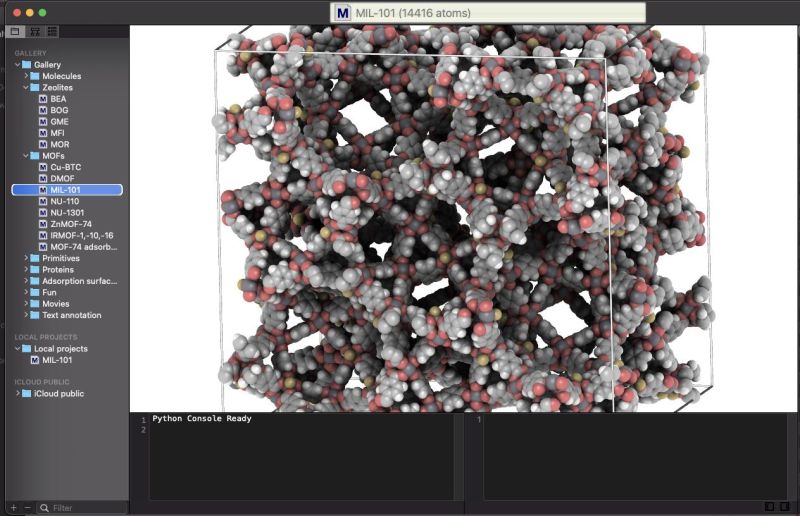Click the 'Adsorption surfac...' folder label
800x516 pixels.
(79, 281)
